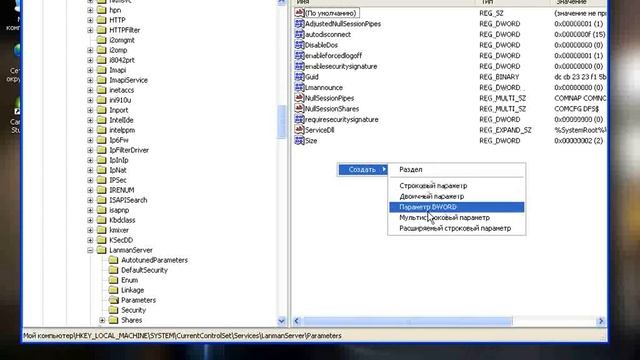640x360 pixels.
Task: Click the i2omgmt folder icon
Action: (102, 40)
